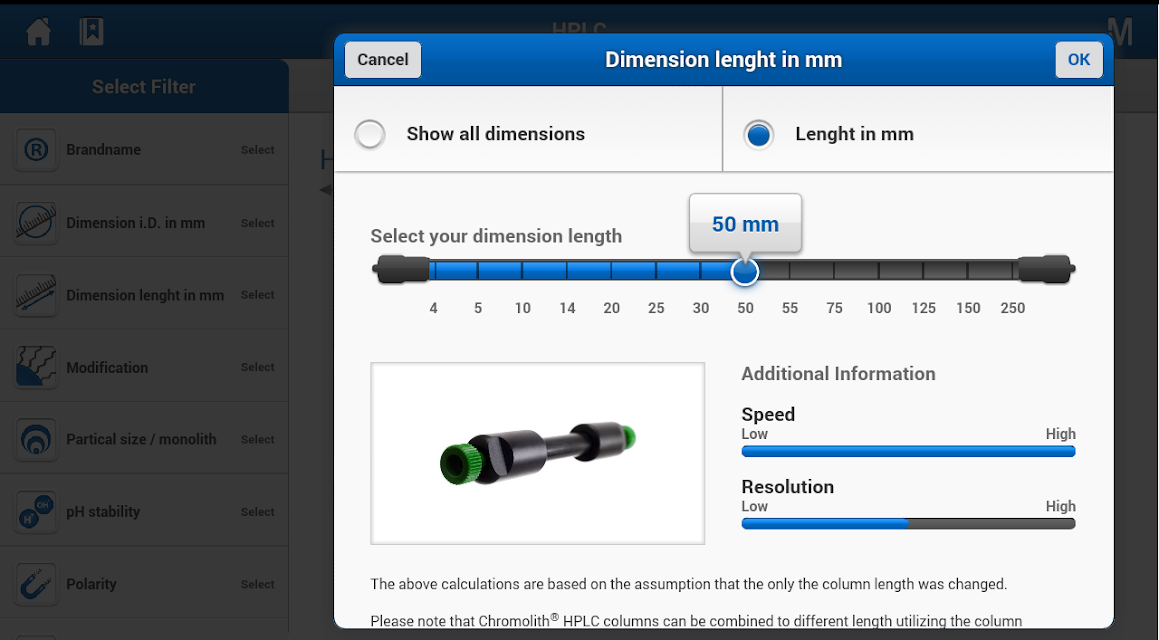
Task: Click the Dimension lenght ruler icon
Action: 36,295
